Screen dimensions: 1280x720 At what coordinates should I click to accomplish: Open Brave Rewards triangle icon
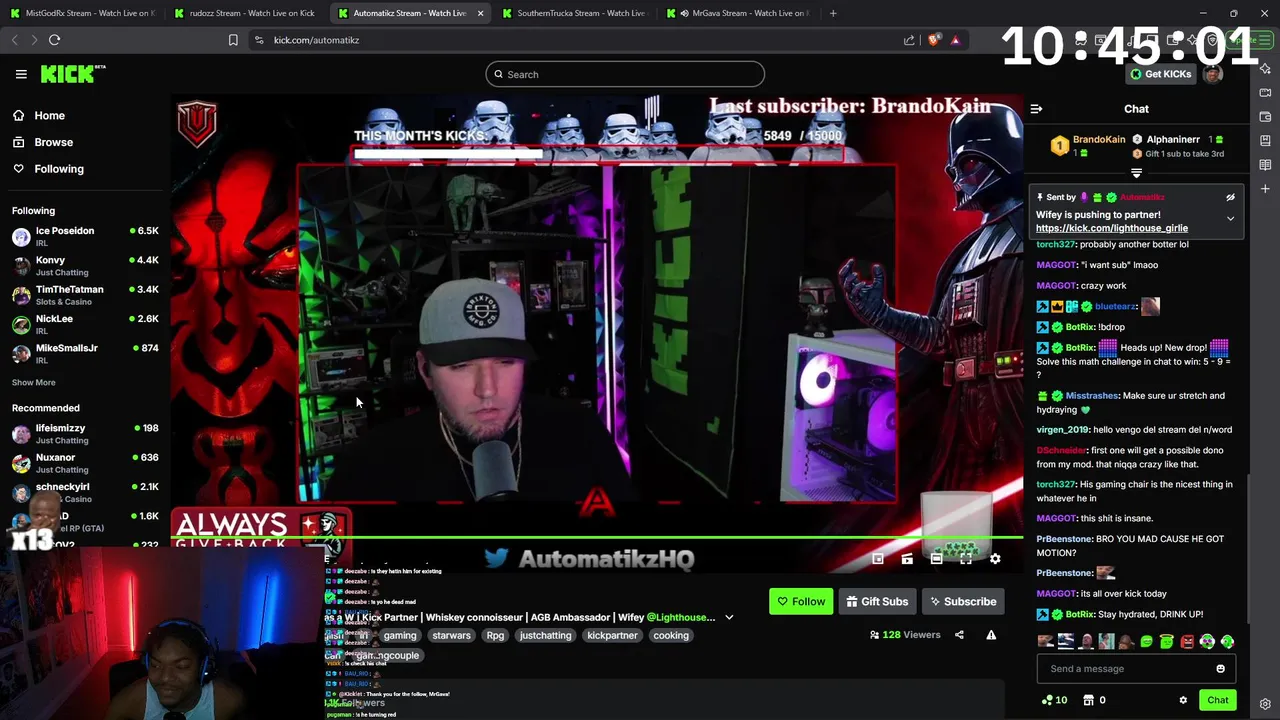pos(955,40)
